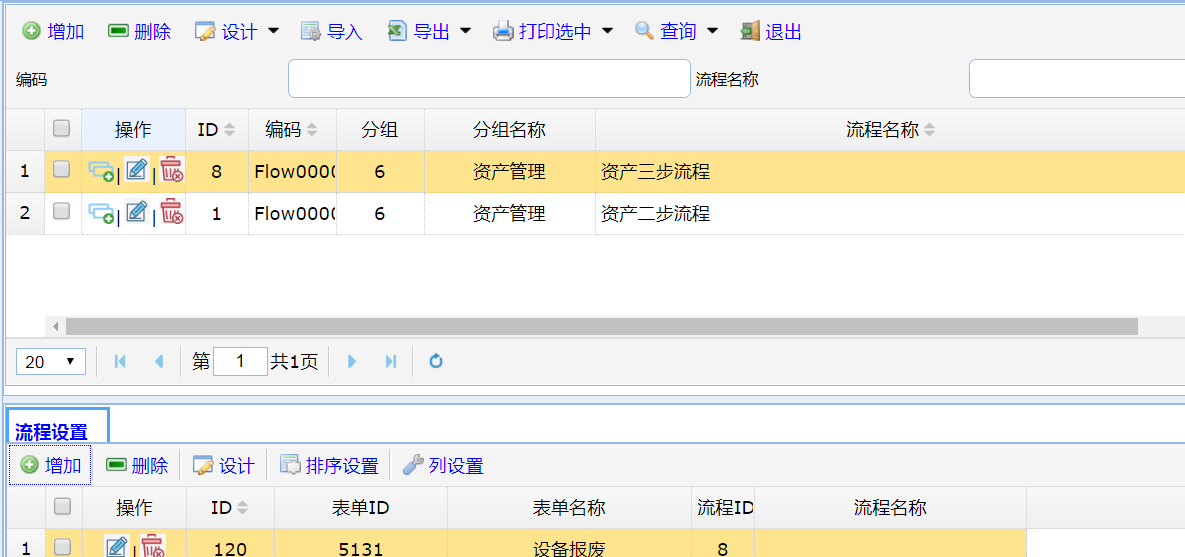Toggle the select-all checkbox in upper table header
The image size is (1185, 557).
[62, 129]
